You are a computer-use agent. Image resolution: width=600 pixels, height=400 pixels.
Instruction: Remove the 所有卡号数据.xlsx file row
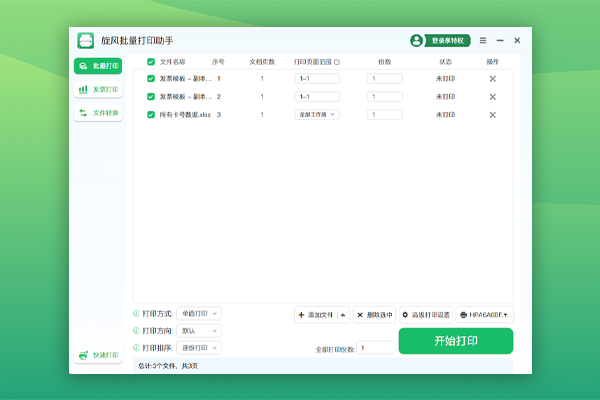click(x=492, y=115)
